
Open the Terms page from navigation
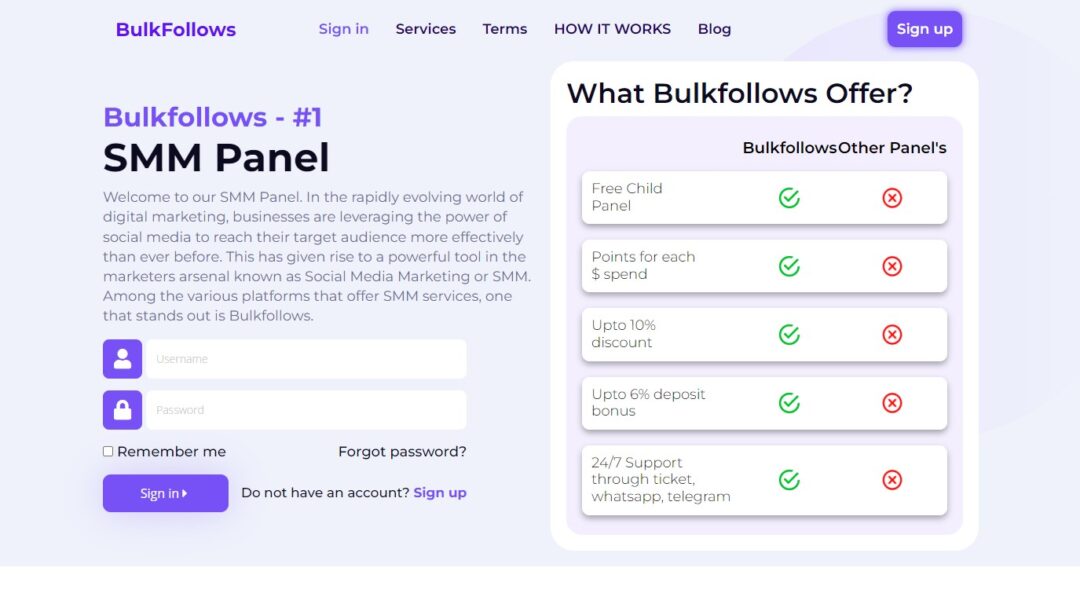[504, 29]
